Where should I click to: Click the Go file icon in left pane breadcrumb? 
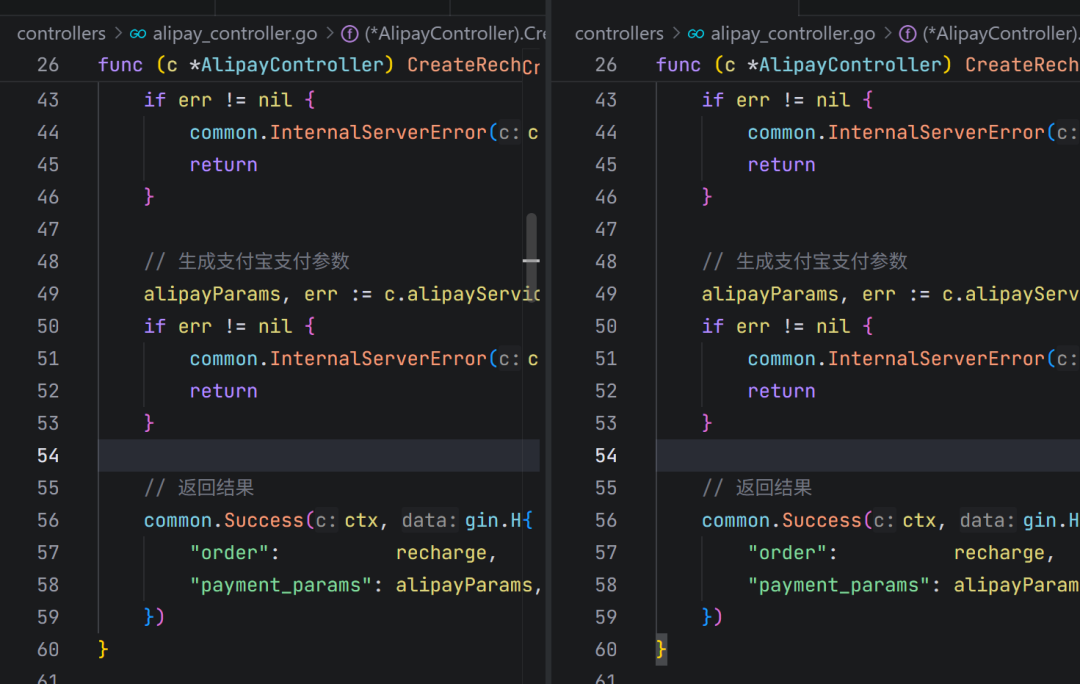point(138,34)
